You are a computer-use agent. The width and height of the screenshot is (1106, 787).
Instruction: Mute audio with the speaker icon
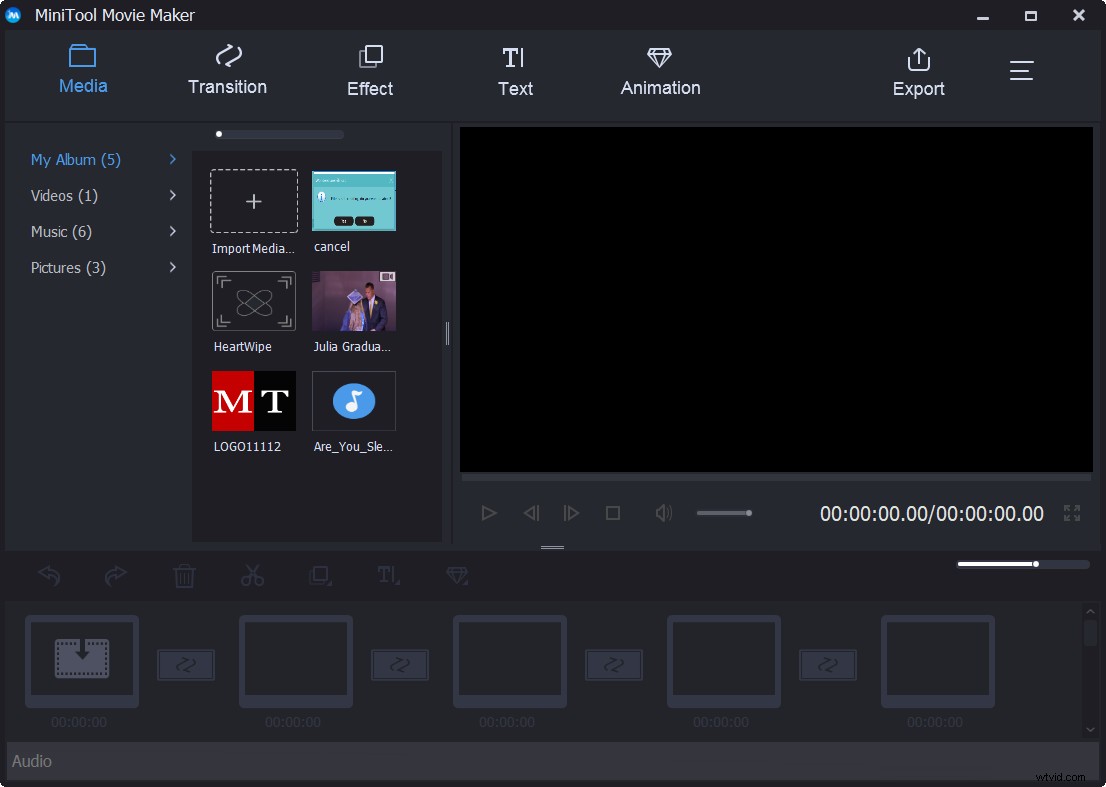tap(663, 513)
